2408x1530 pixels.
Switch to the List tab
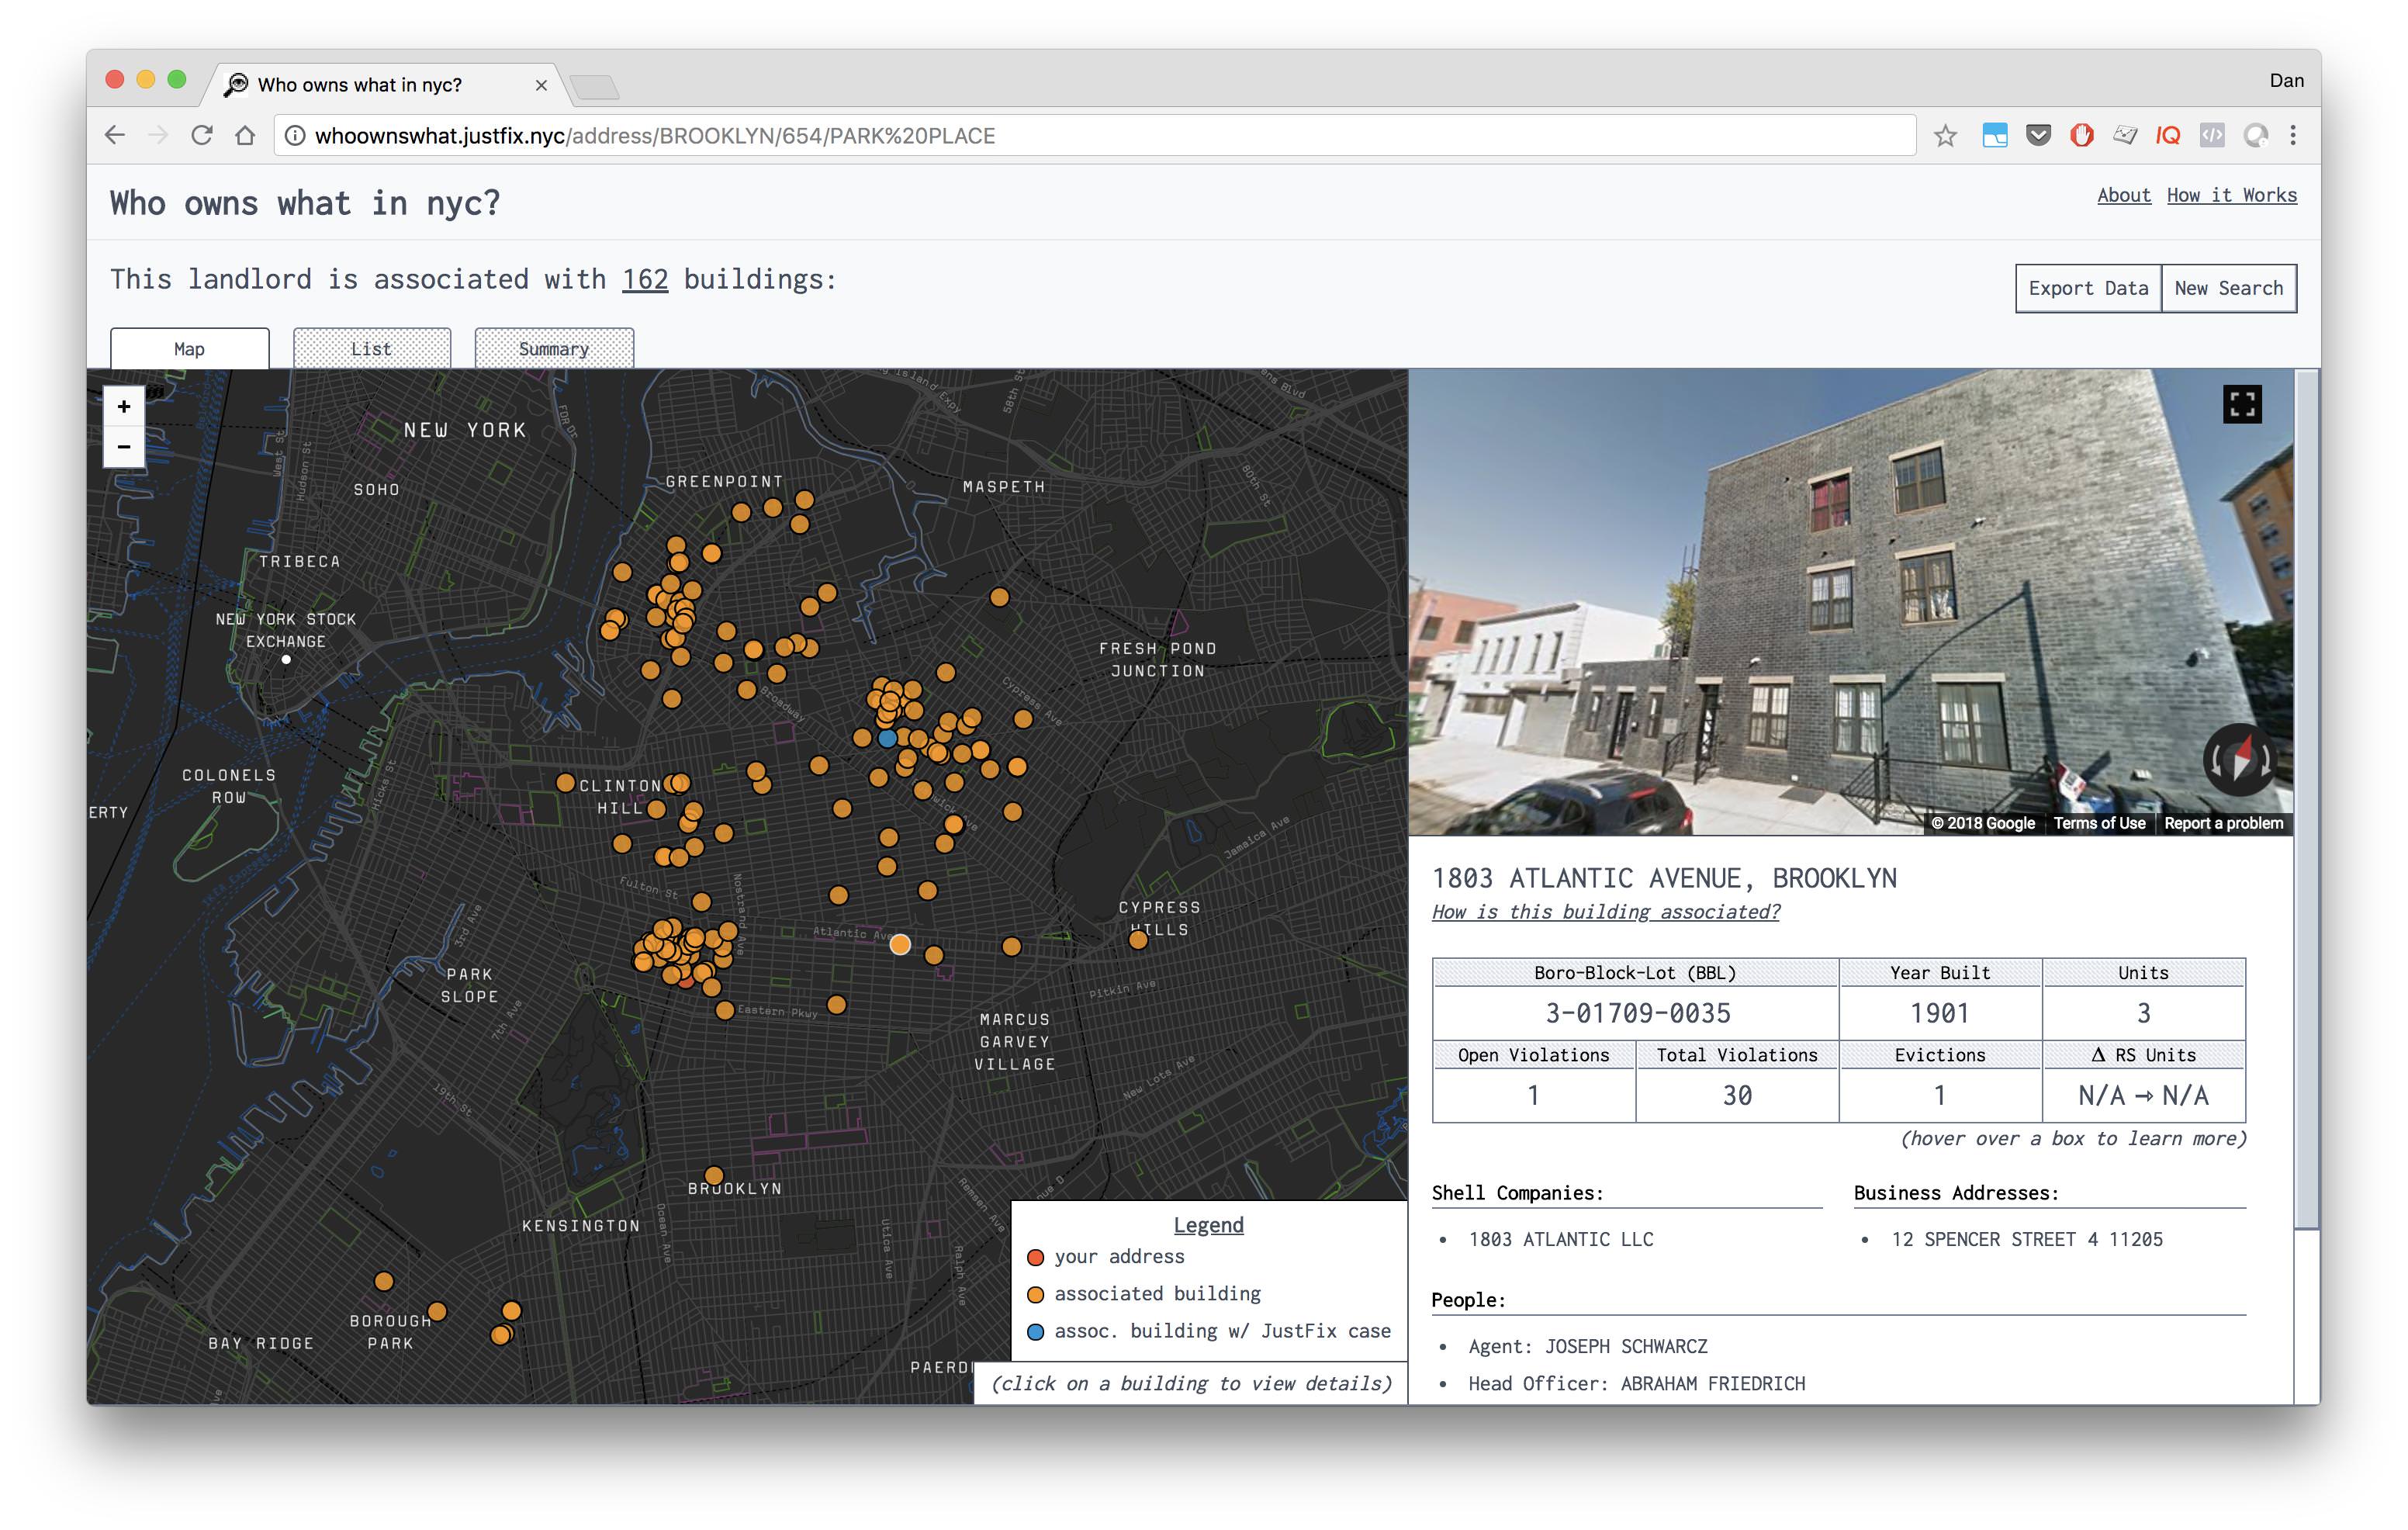click(x=371, y=349)
